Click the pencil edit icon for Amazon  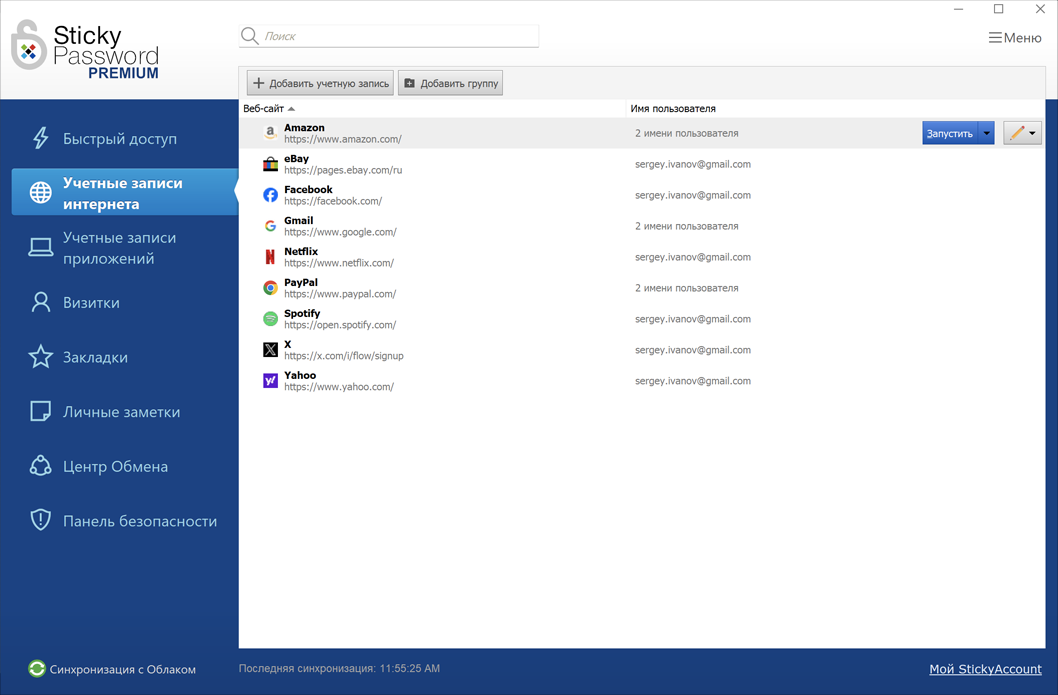(1016, 133)
